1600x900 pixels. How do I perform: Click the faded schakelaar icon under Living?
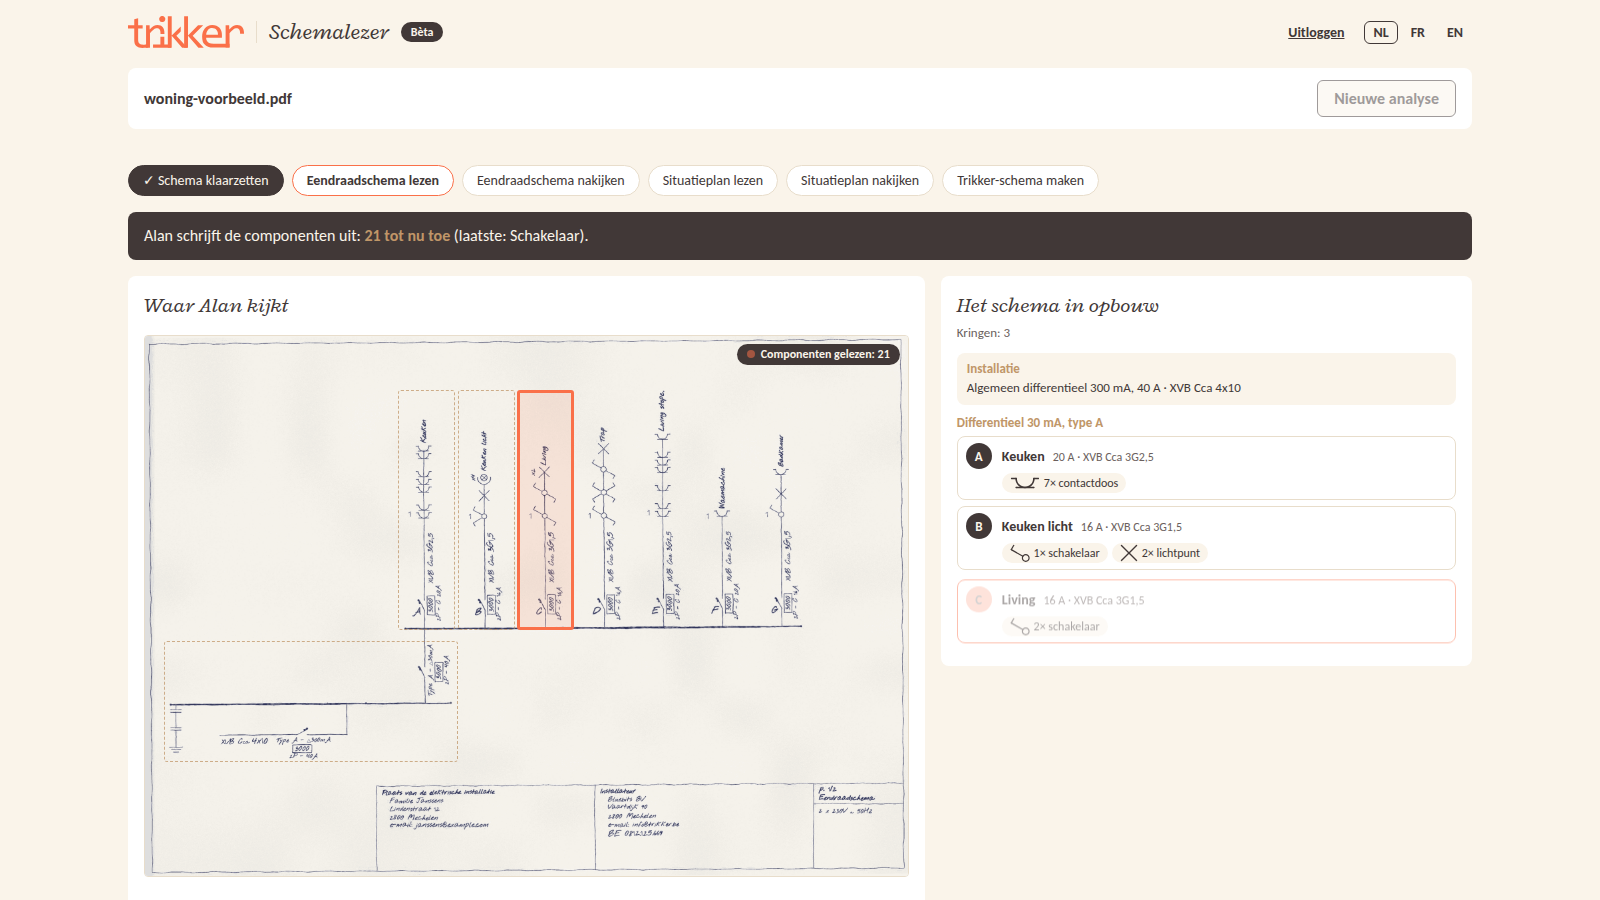coord(1019,627)
